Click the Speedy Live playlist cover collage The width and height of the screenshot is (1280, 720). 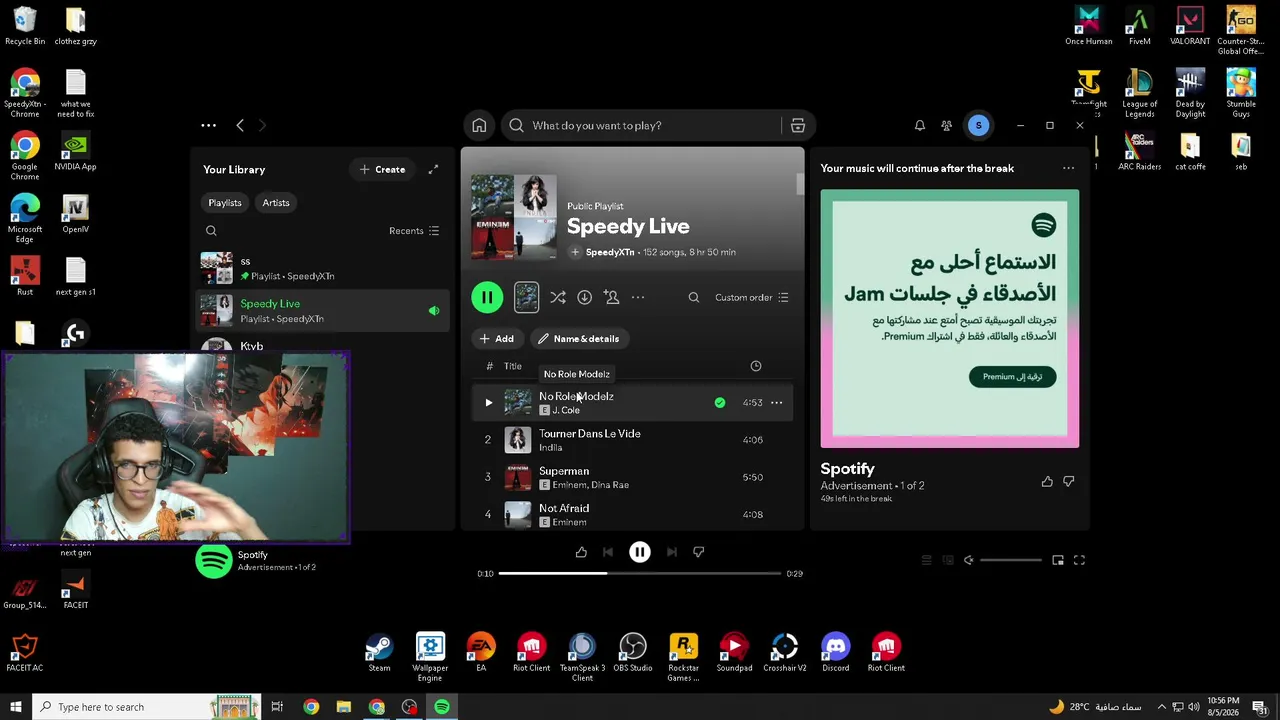click(x=514, y=218)
